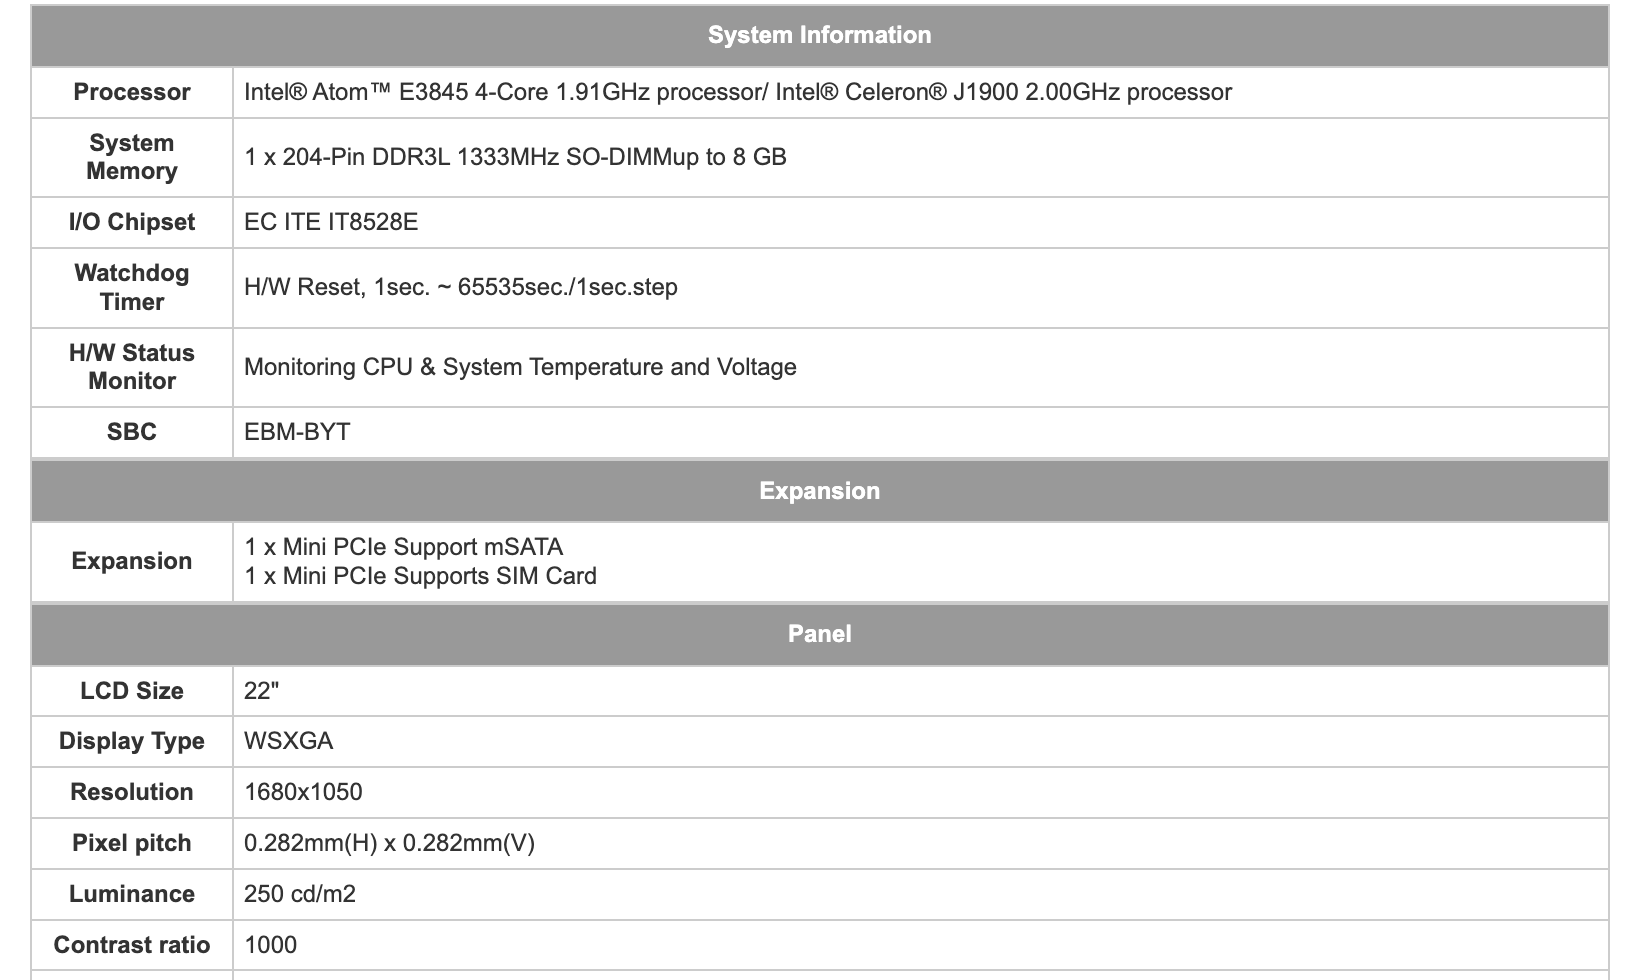Select the 250 cd/m2 luminance value

[300, 894]
